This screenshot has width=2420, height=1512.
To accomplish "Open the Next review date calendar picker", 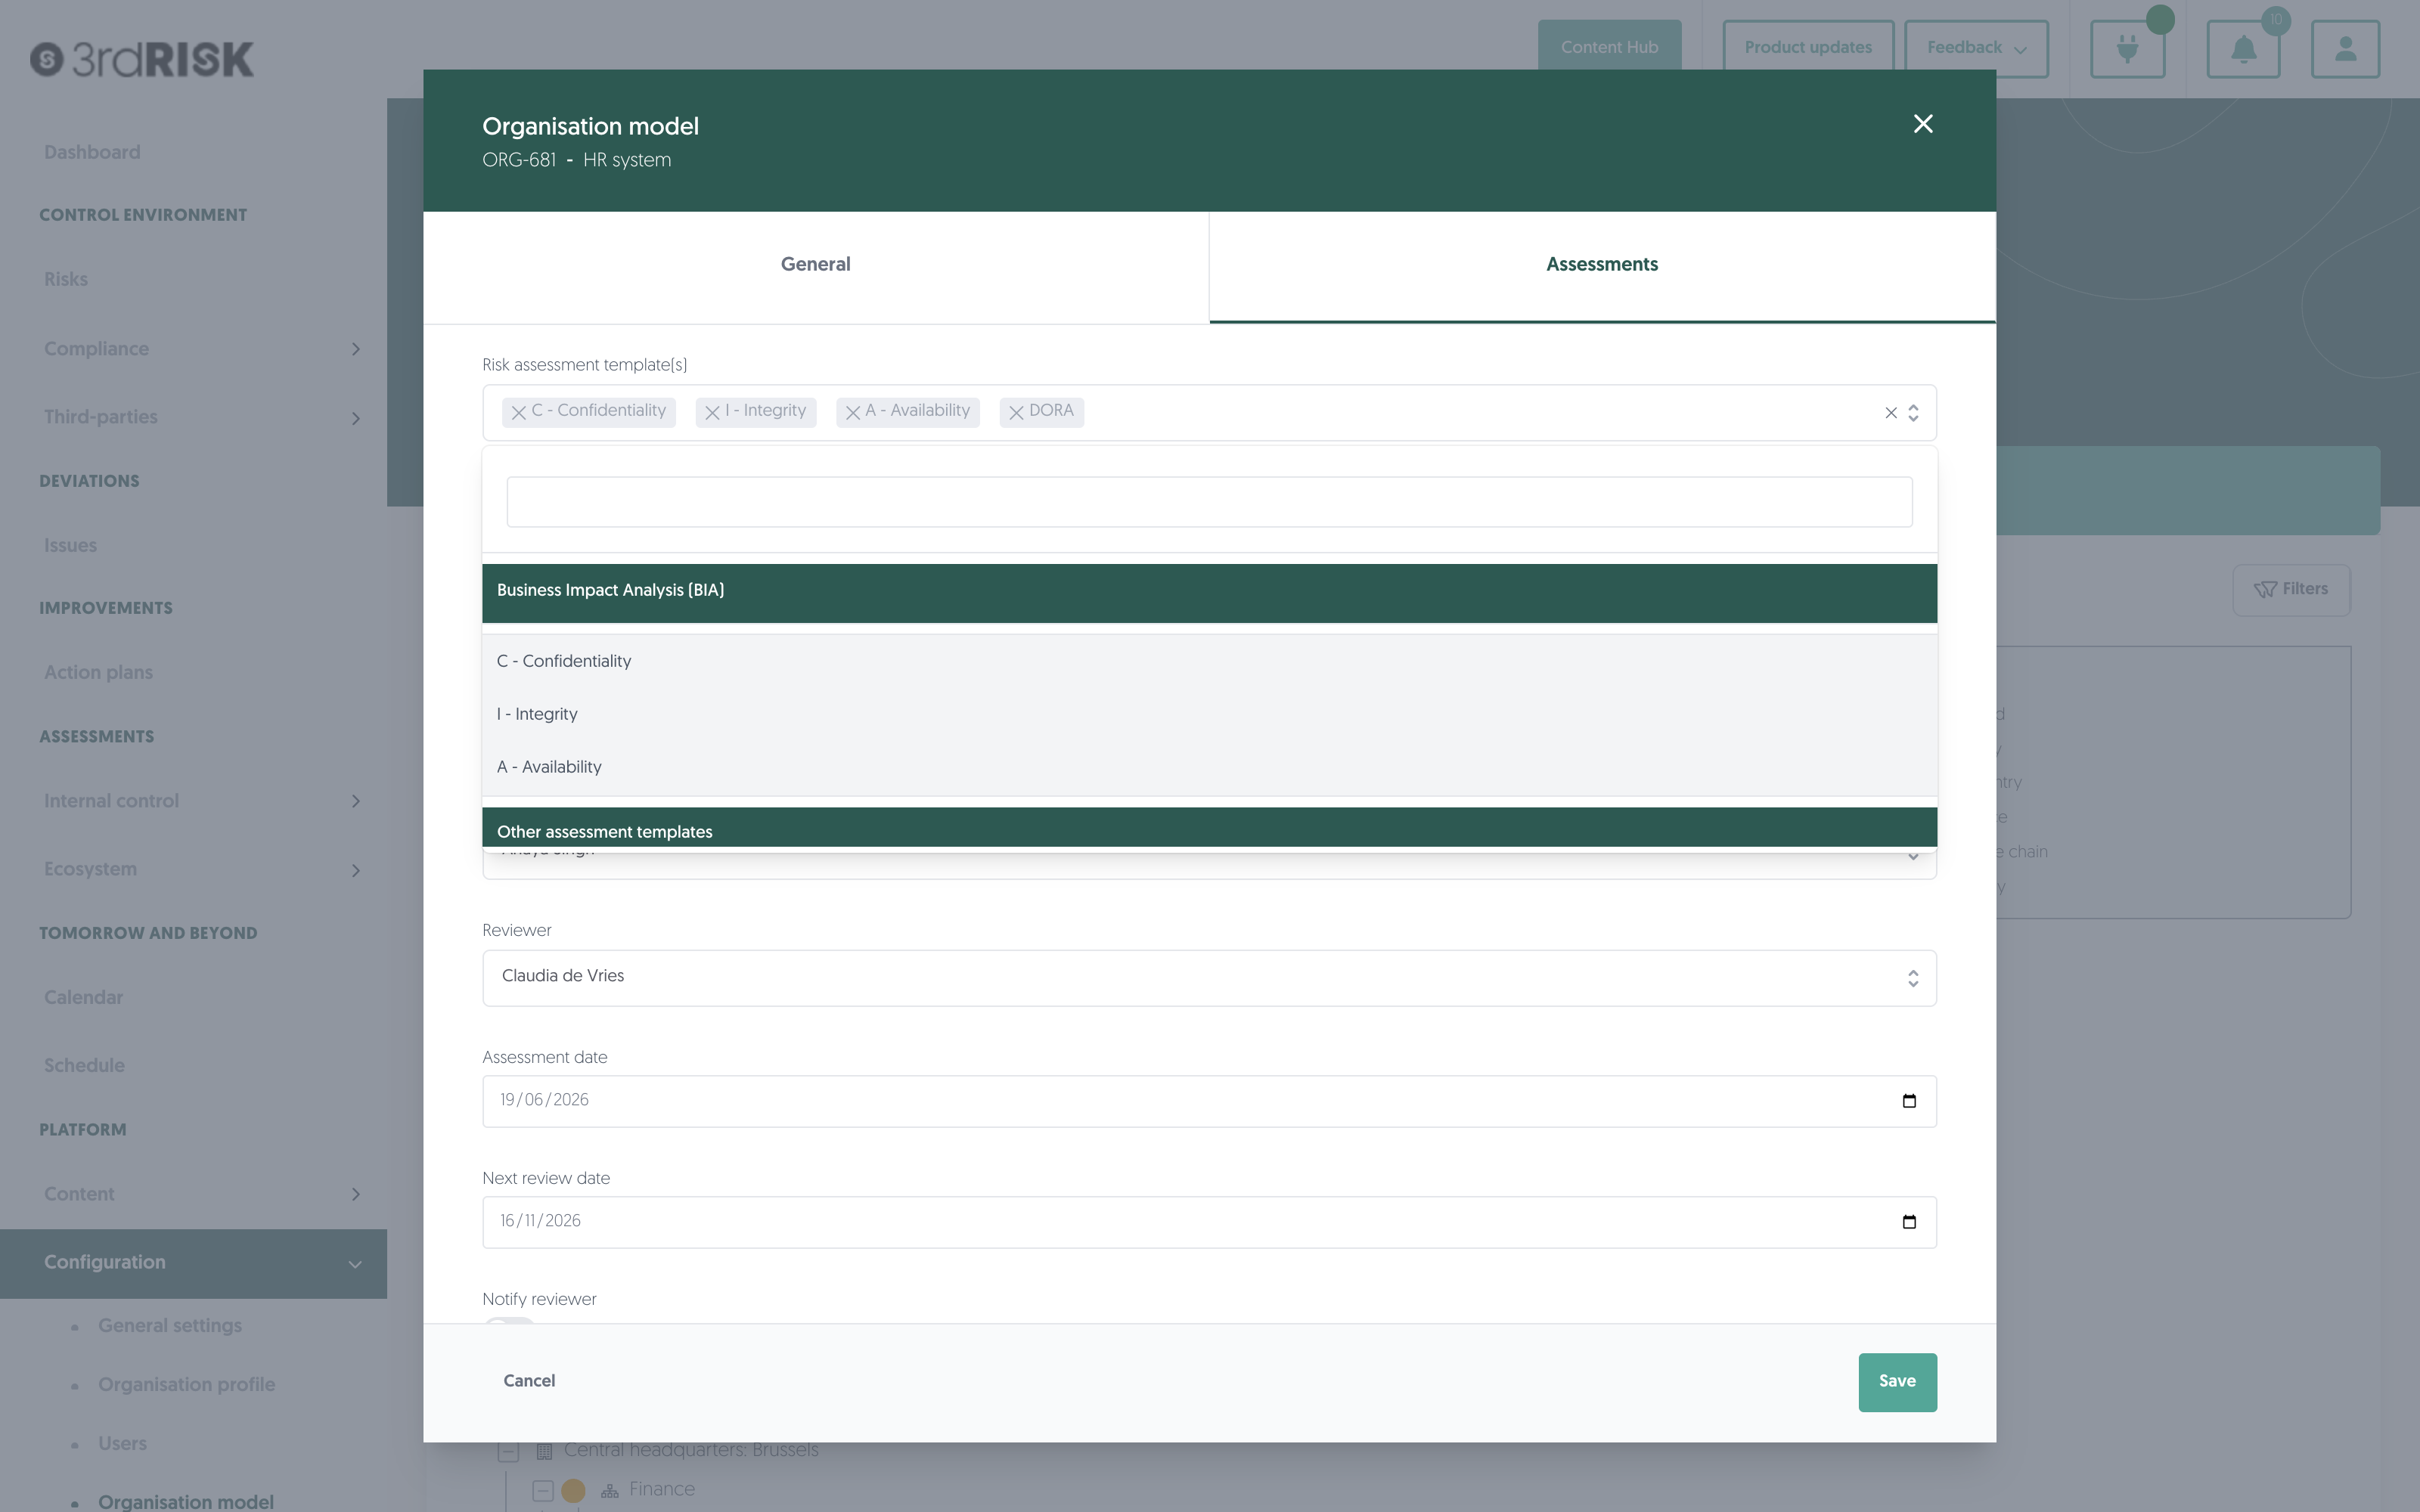I will click(x=1909, y=1222).
